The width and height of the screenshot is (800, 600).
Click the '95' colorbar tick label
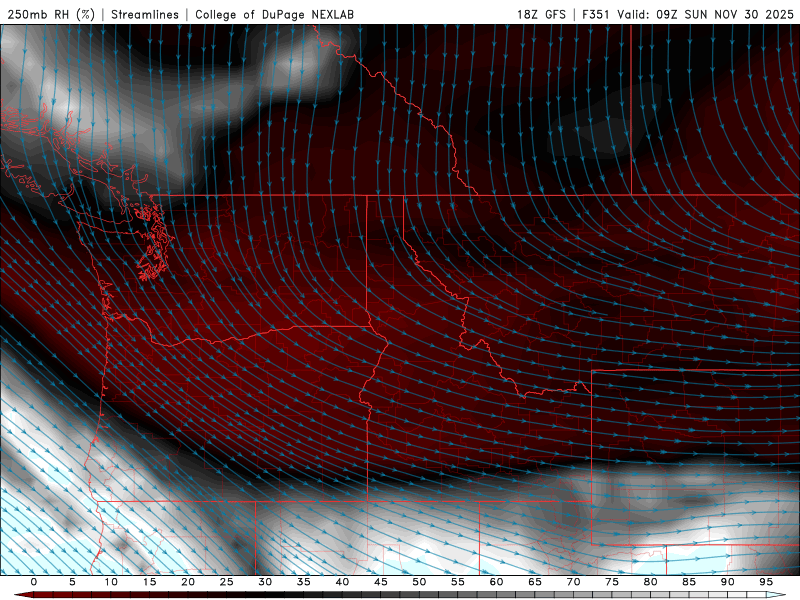[x=766, y=582]
